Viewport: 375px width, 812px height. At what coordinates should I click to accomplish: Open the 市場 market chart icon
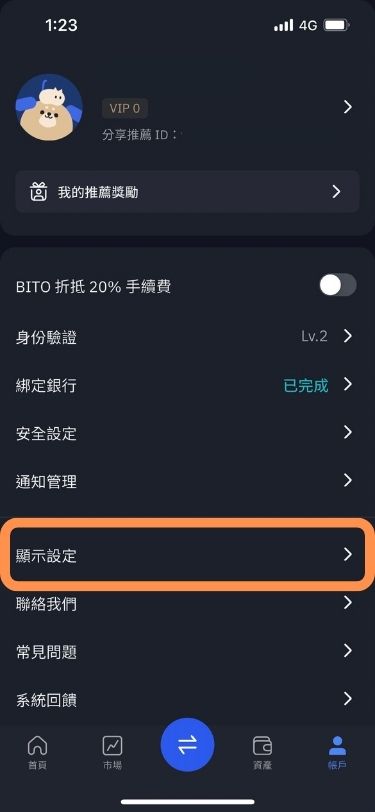pyautogui.click(x=112, y=745)
